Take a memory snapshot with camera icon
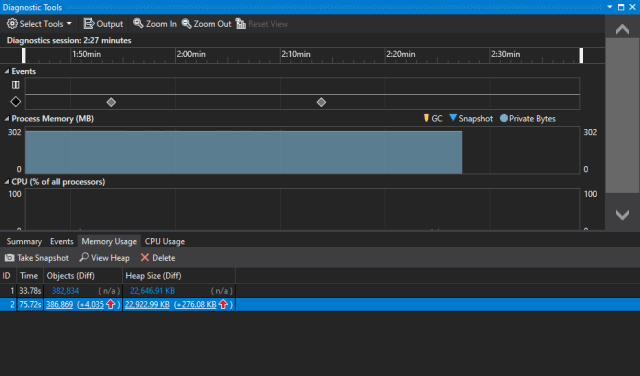The image size is (640, 376). point(37,258)
